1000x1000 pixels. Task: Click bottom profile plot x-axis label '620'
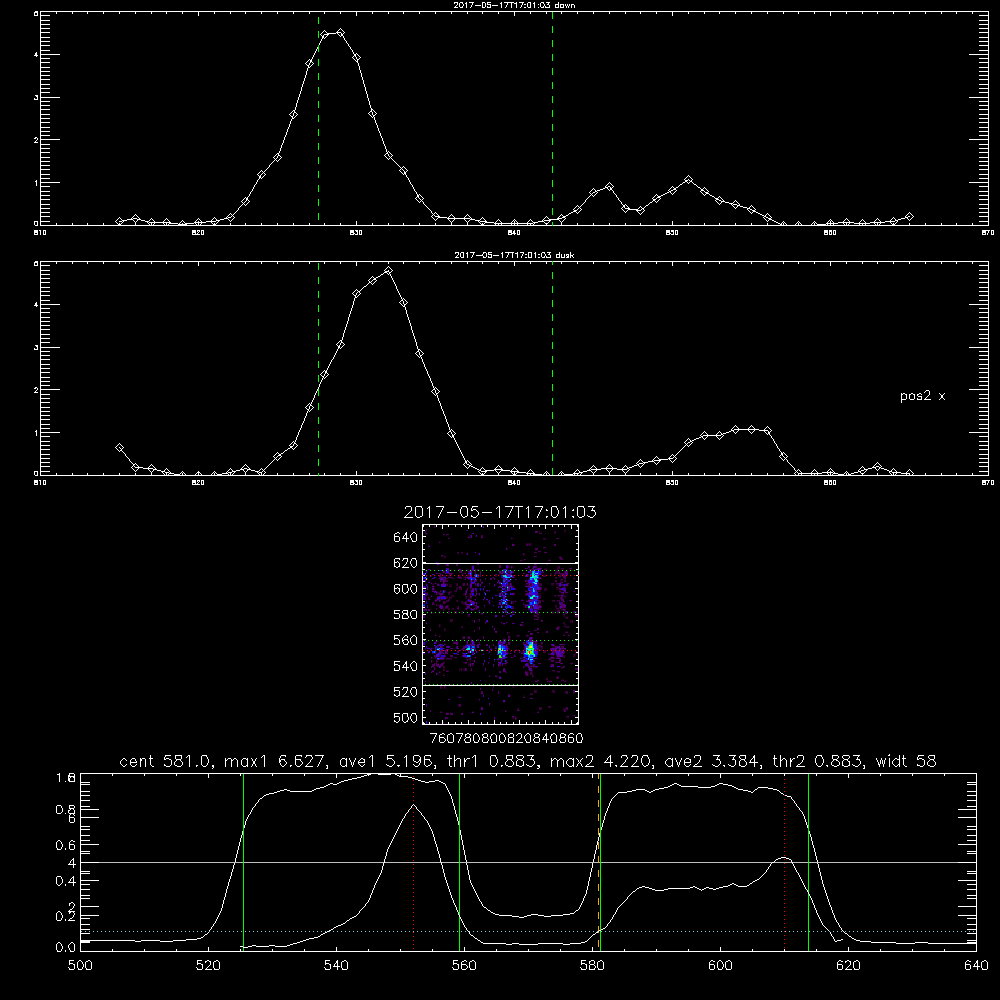(x=849, y=966)
